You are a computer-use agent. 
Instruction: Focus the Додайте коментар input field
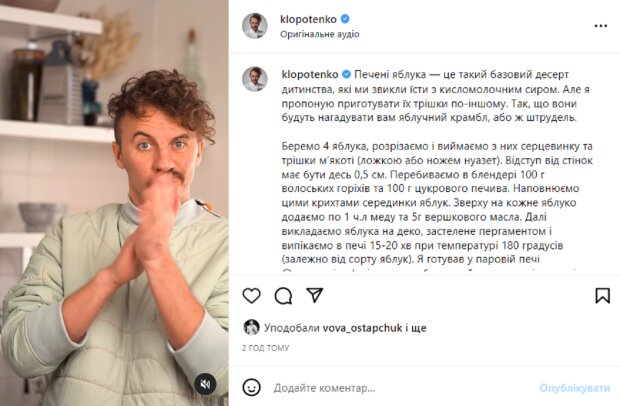point(403,388)
